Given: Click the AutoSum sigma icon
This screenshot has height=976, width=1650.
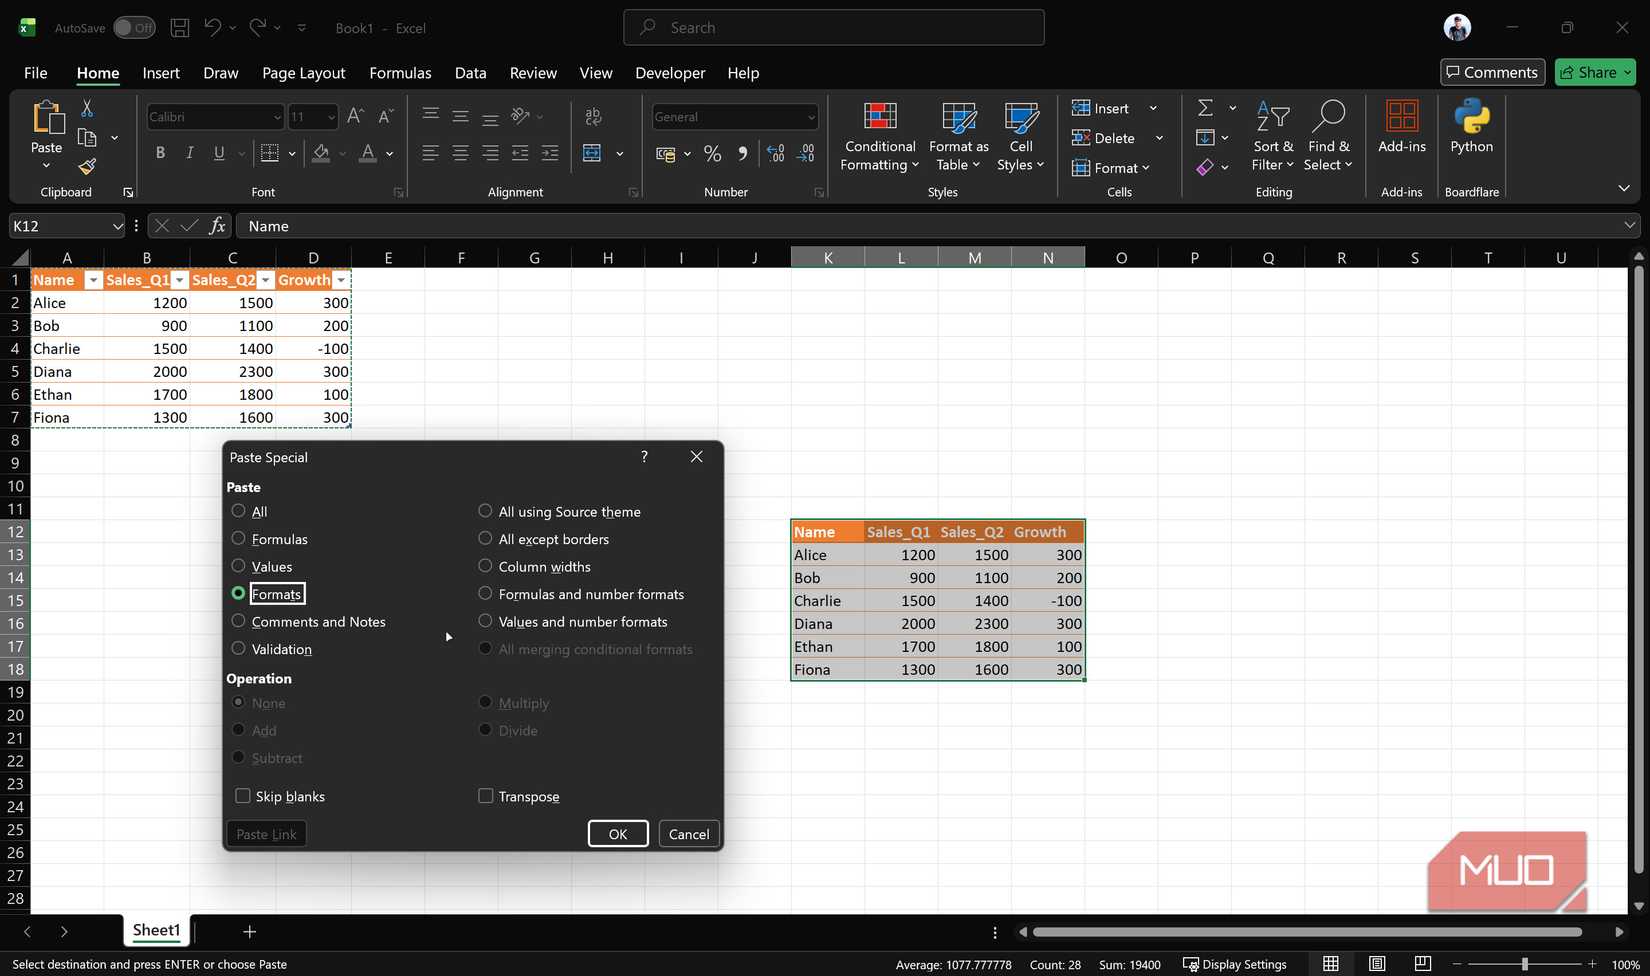Looking at the screenshot, I should click(x=1206, y=108).
